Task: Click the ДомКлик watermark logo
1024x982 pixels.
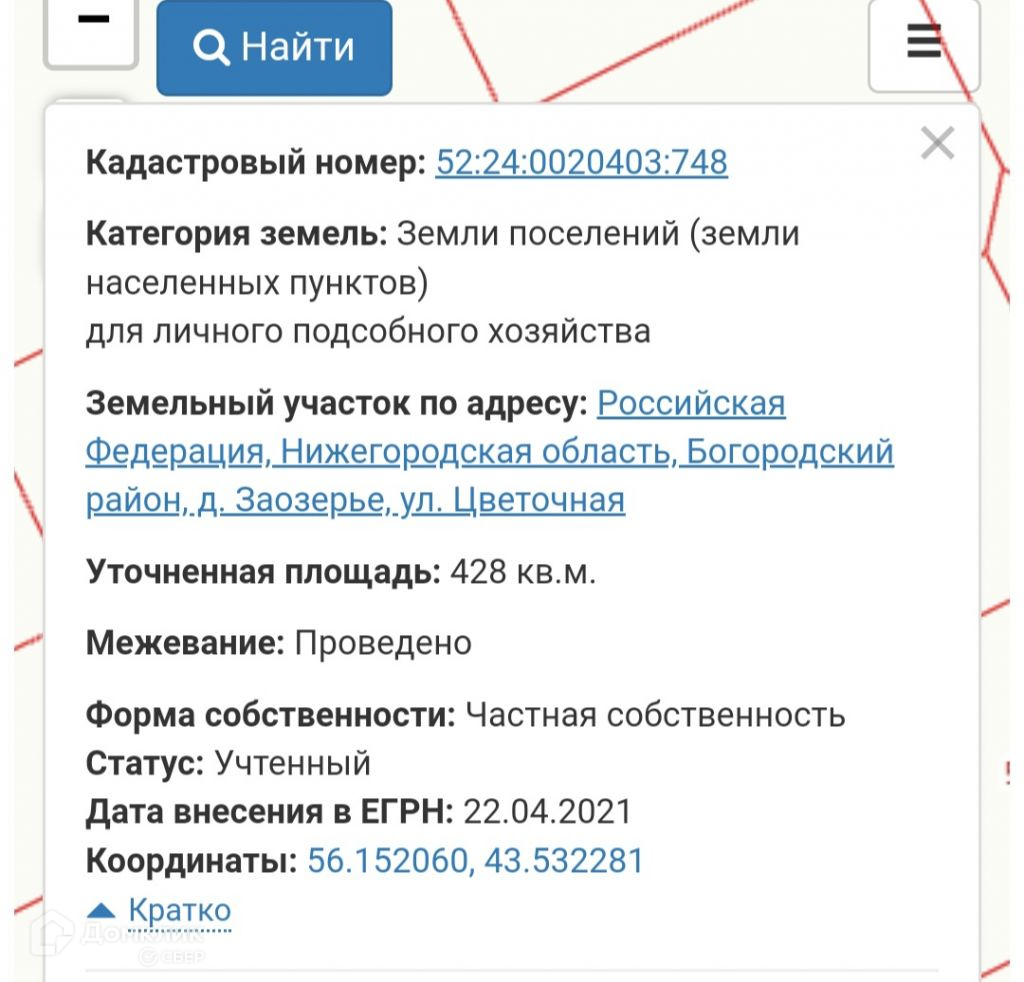Action: [x=120, y=936]
